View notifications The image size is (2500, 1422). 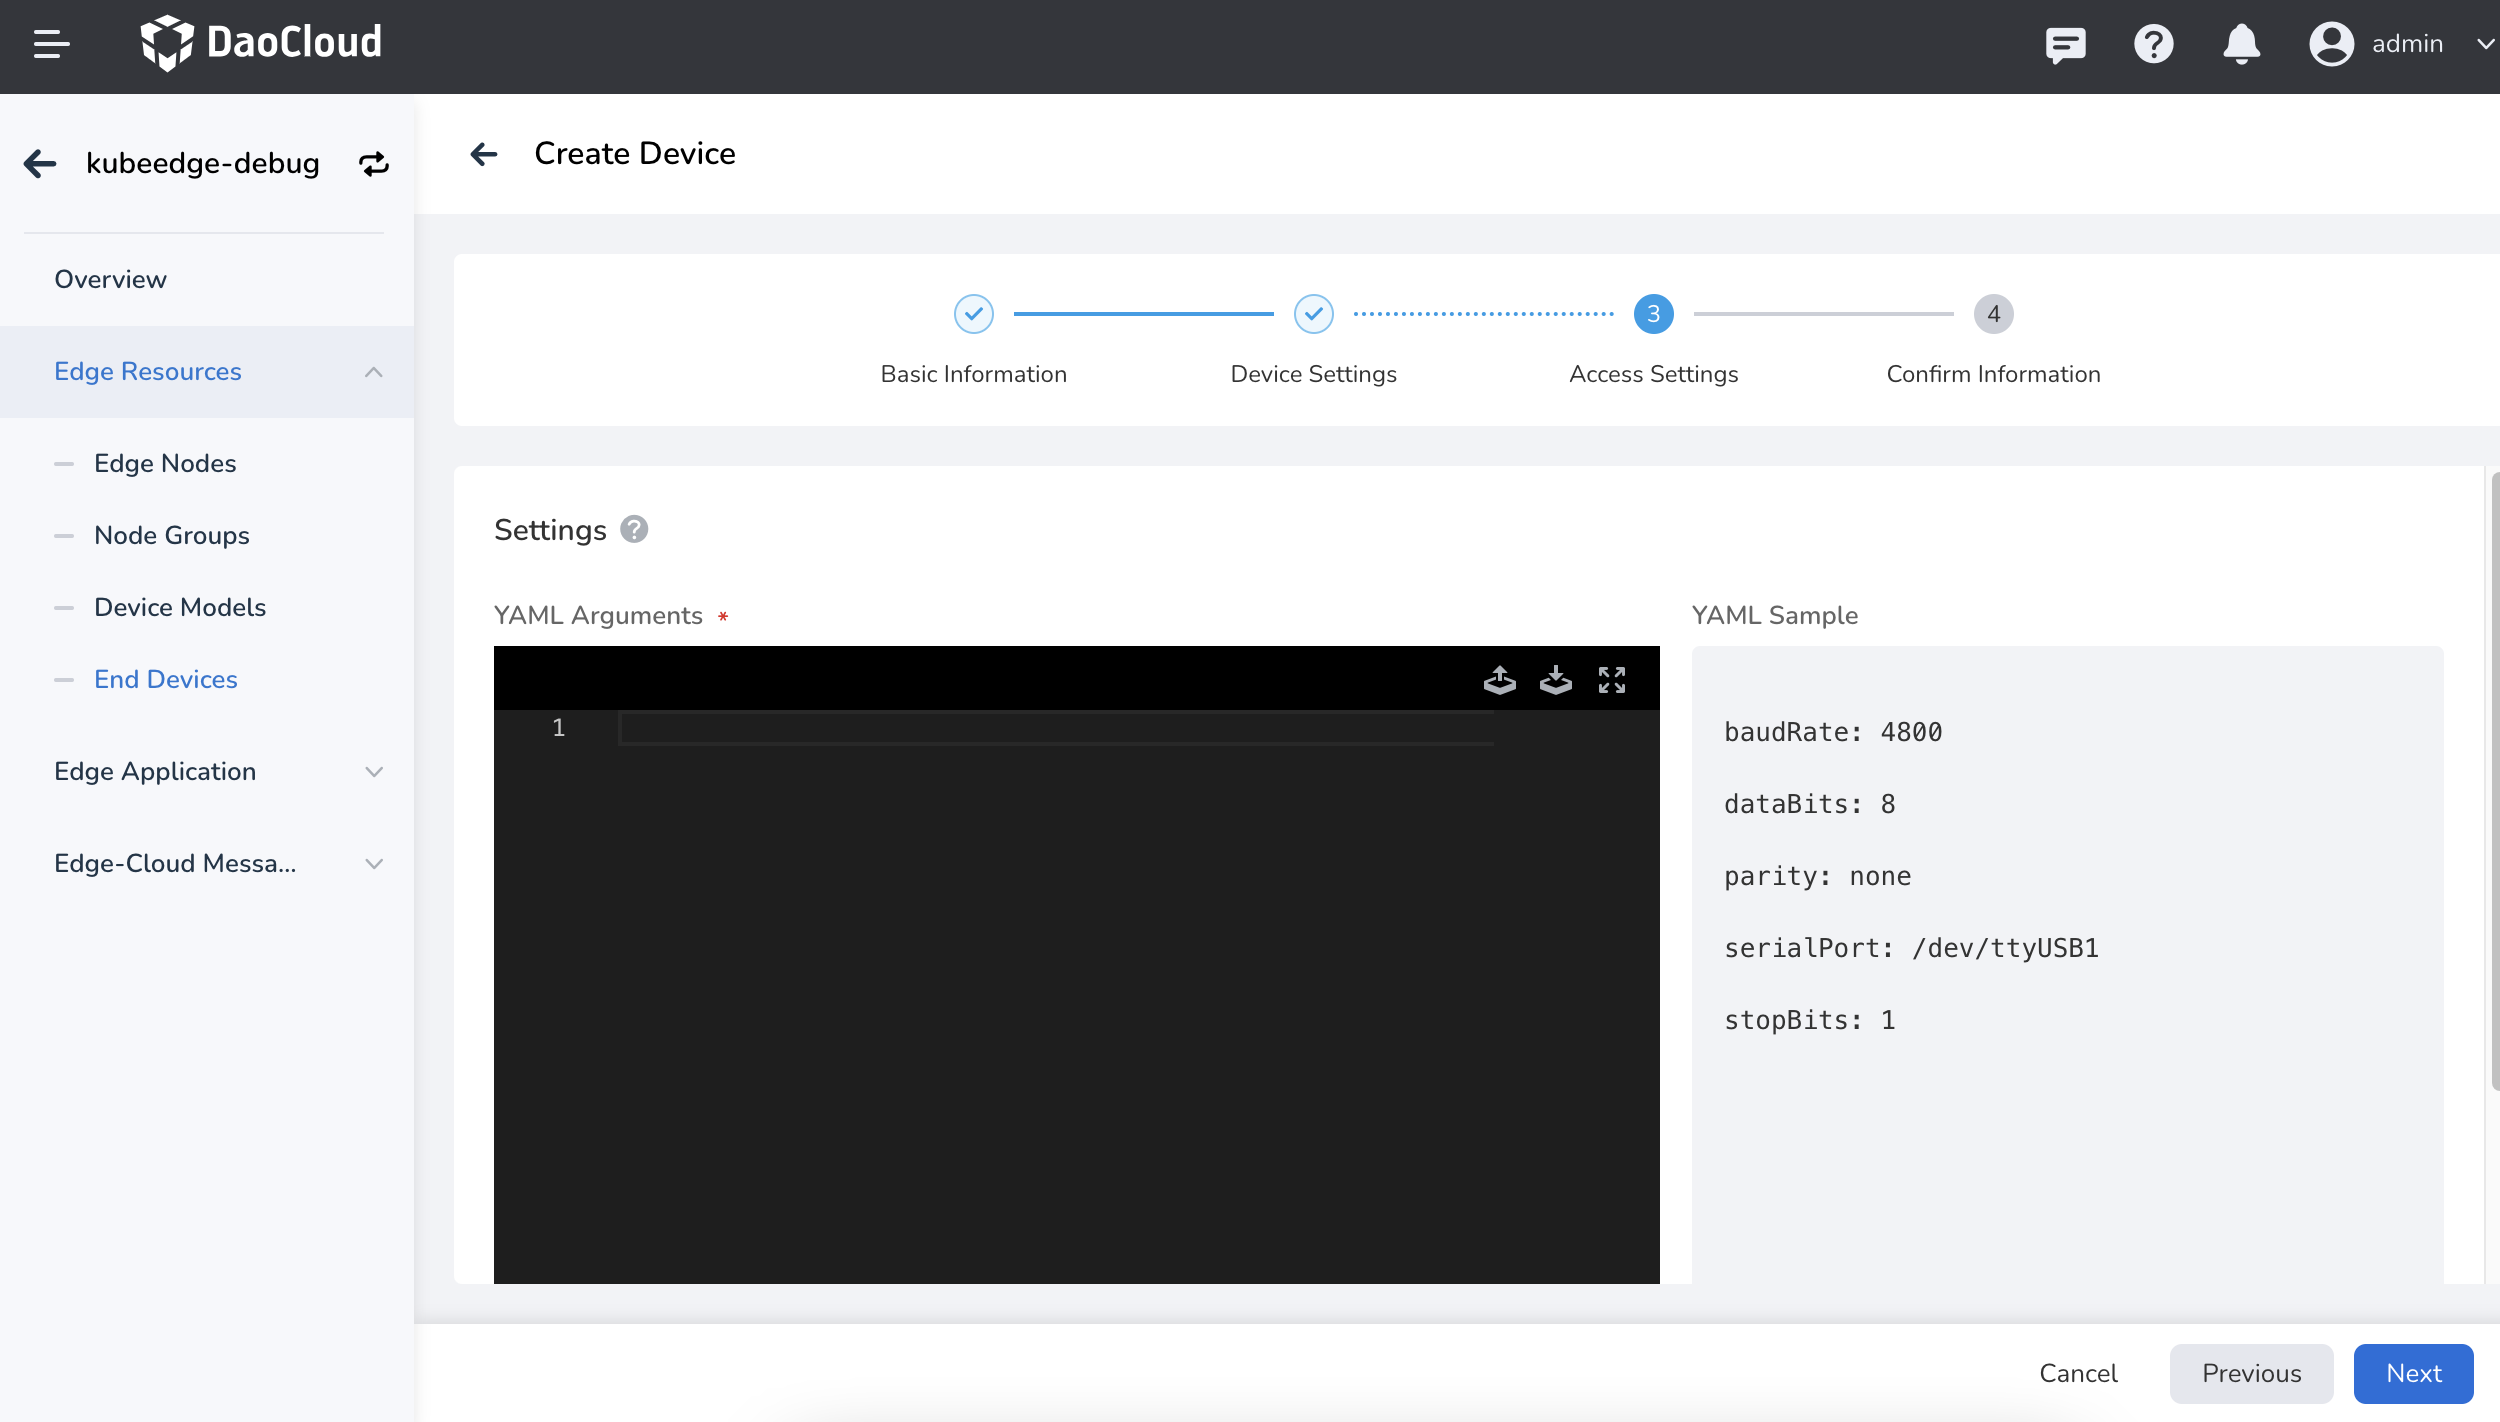(x=2242, y=44)
